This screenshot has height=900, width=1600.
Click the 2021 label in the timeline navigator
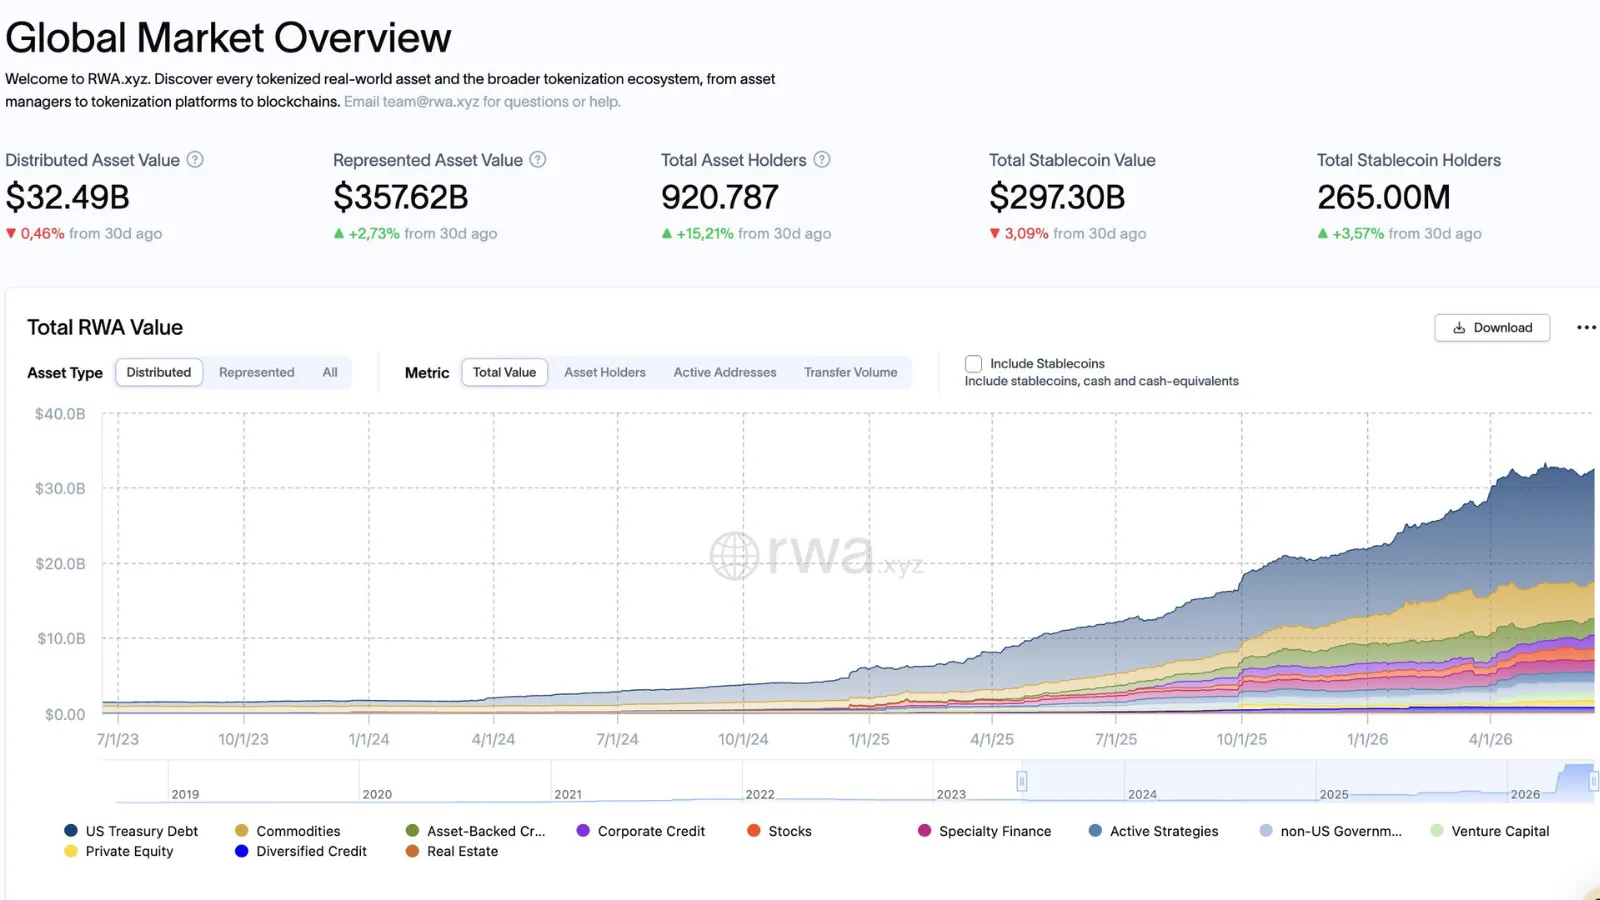click(x=568, y=794)
